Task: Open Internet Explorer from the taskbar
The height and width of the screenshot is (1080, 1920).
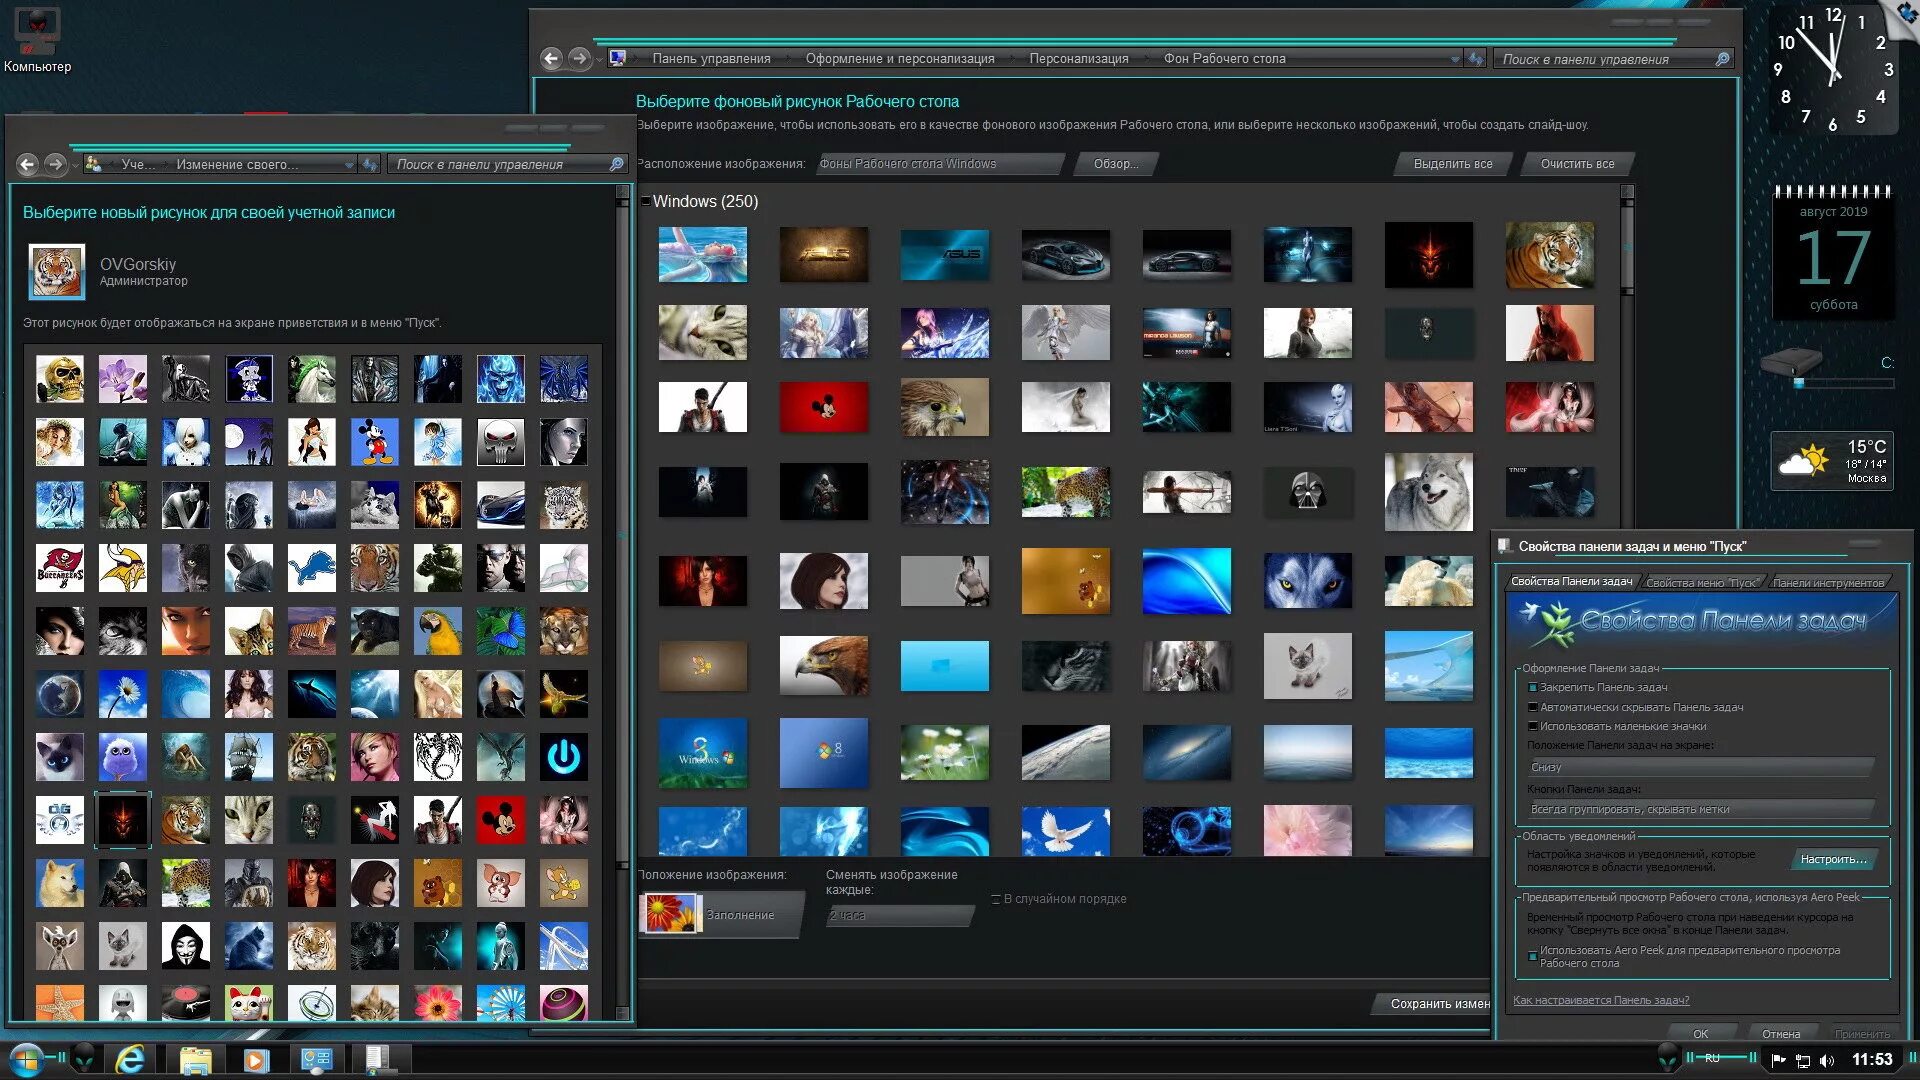Action: pos(130,1059)
